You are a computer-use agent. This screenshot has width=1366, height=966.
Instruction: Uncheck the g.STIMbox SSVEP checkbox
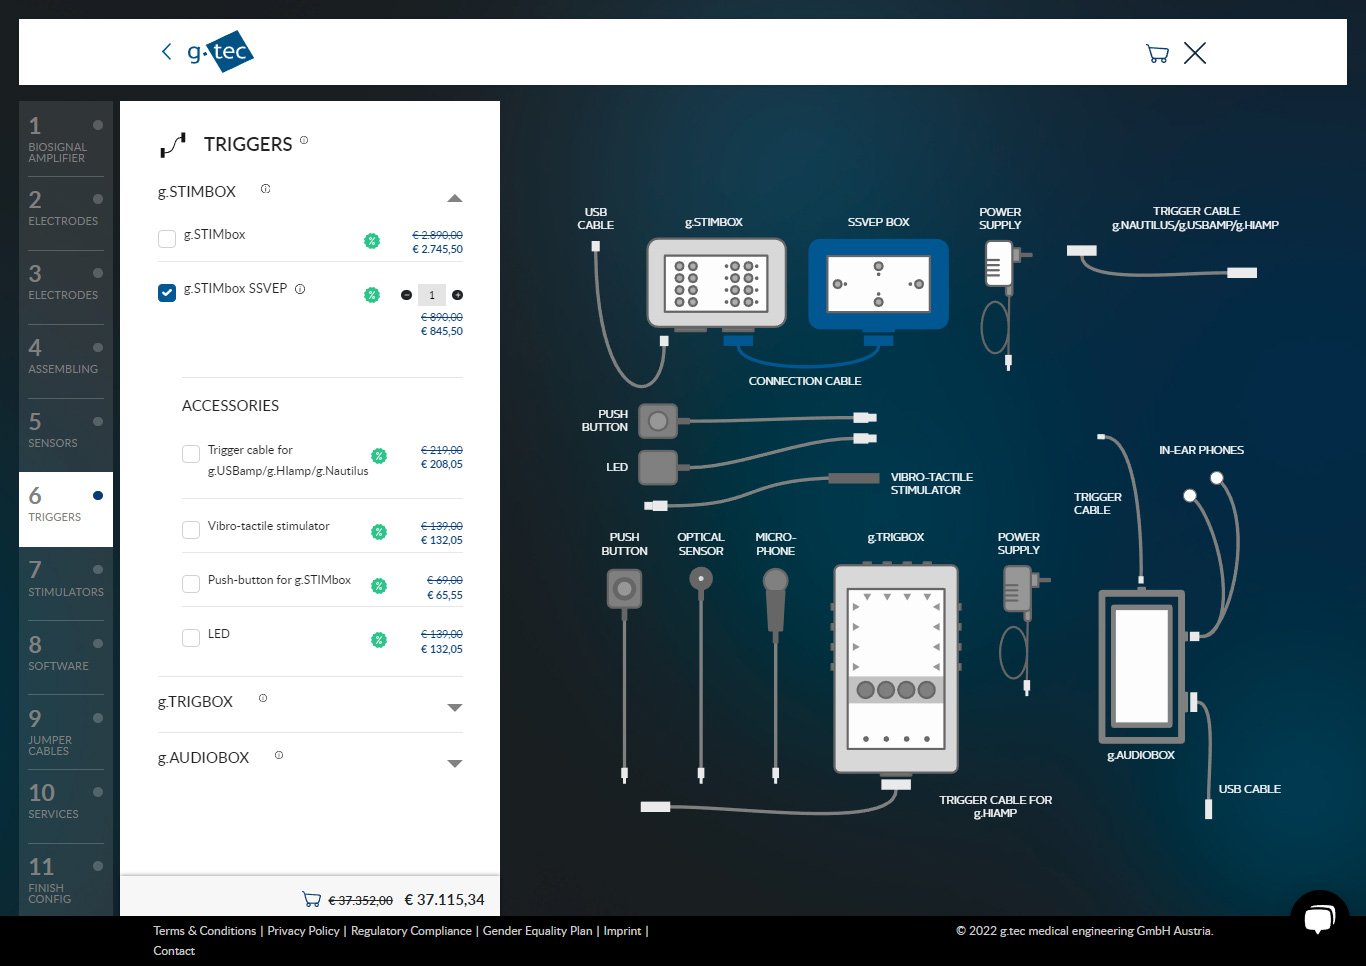(x=167, y=292)
